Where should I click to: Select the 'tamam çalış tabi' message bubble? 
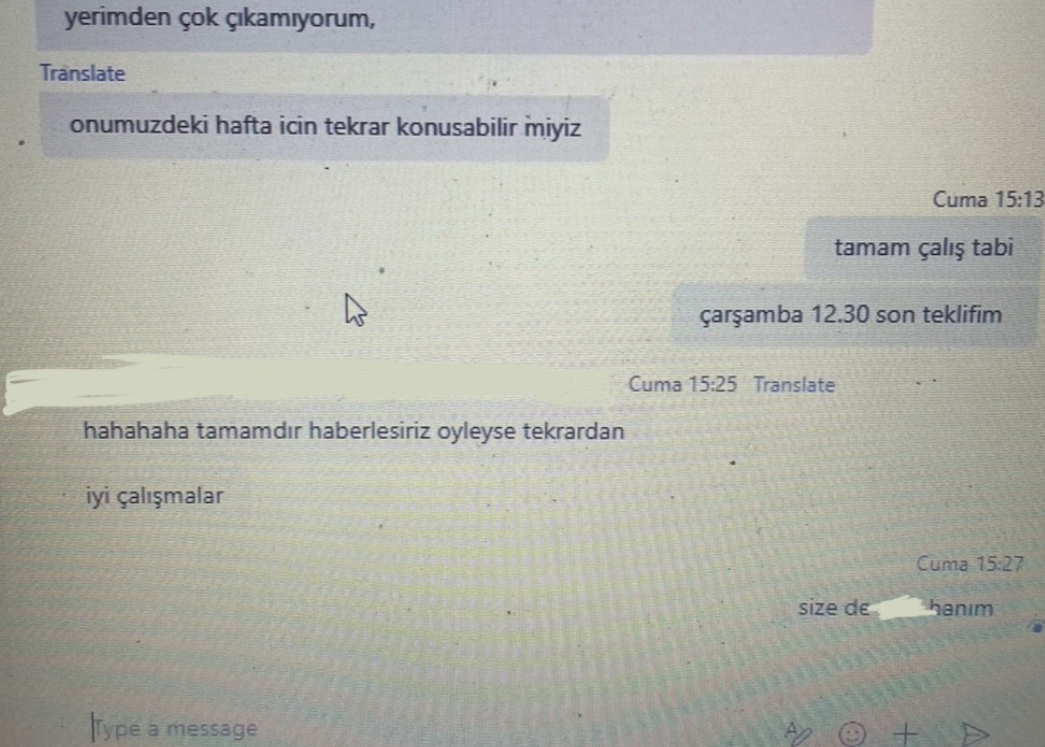(923, 248)
